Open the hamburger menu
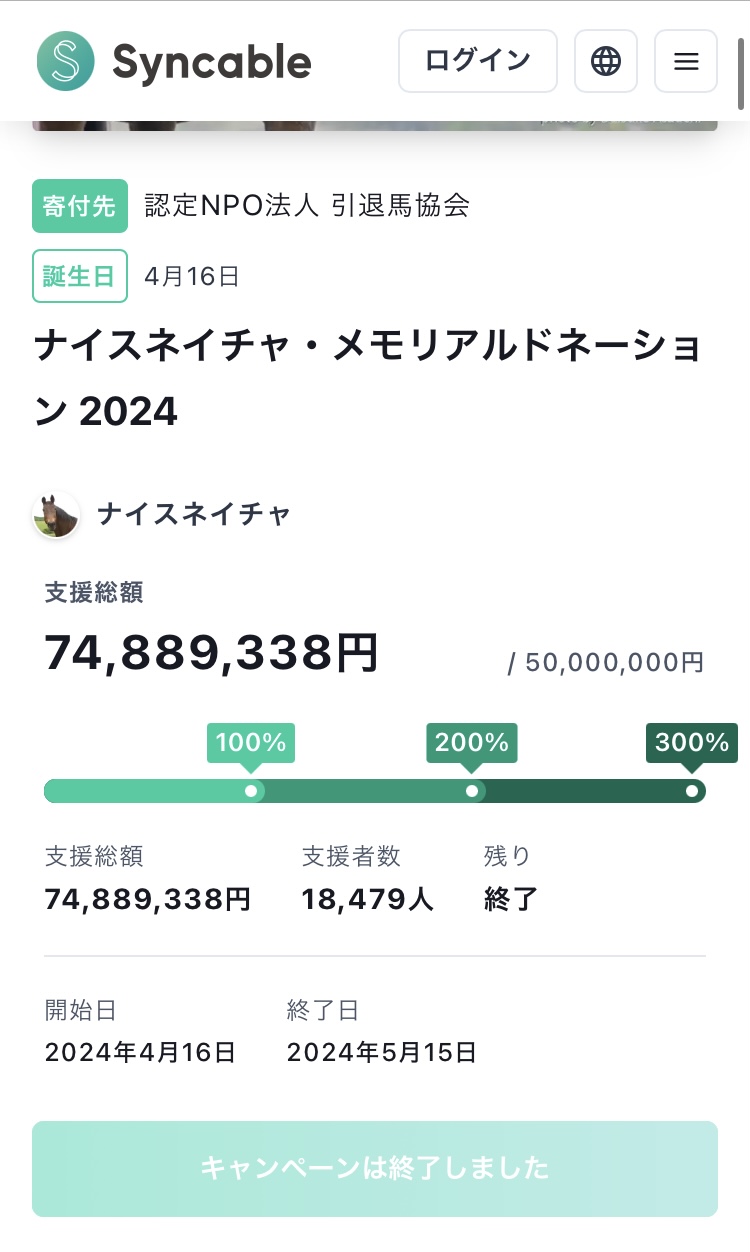This screenshot has height=1252, width=750. click(685, 61)
